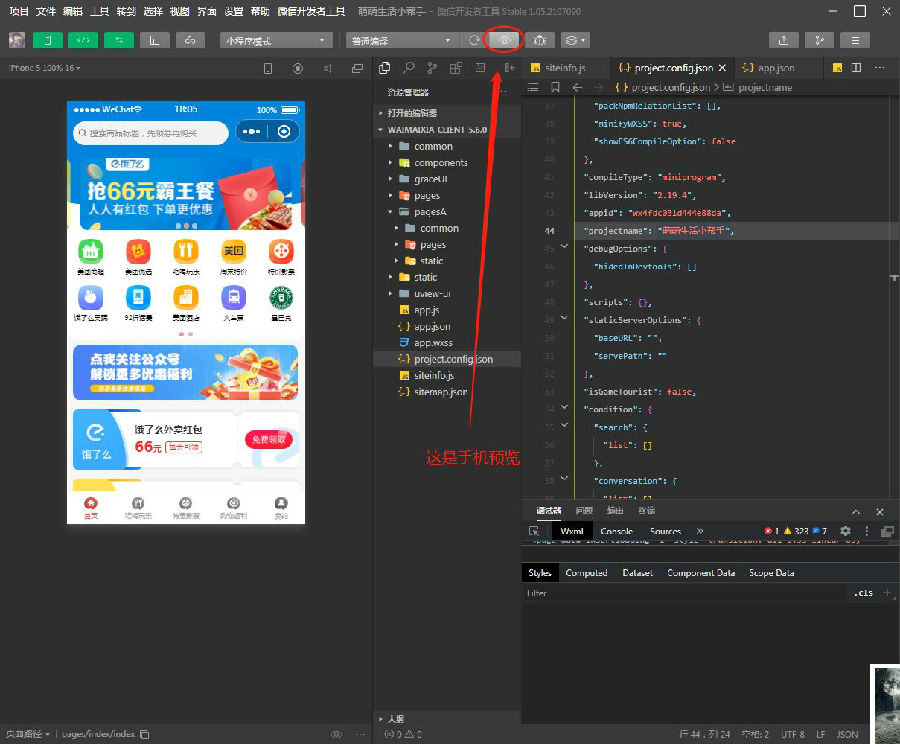This screenshot has width=900, height=744.
Task: Click the compile refresh icon
Action: [474, 40]
